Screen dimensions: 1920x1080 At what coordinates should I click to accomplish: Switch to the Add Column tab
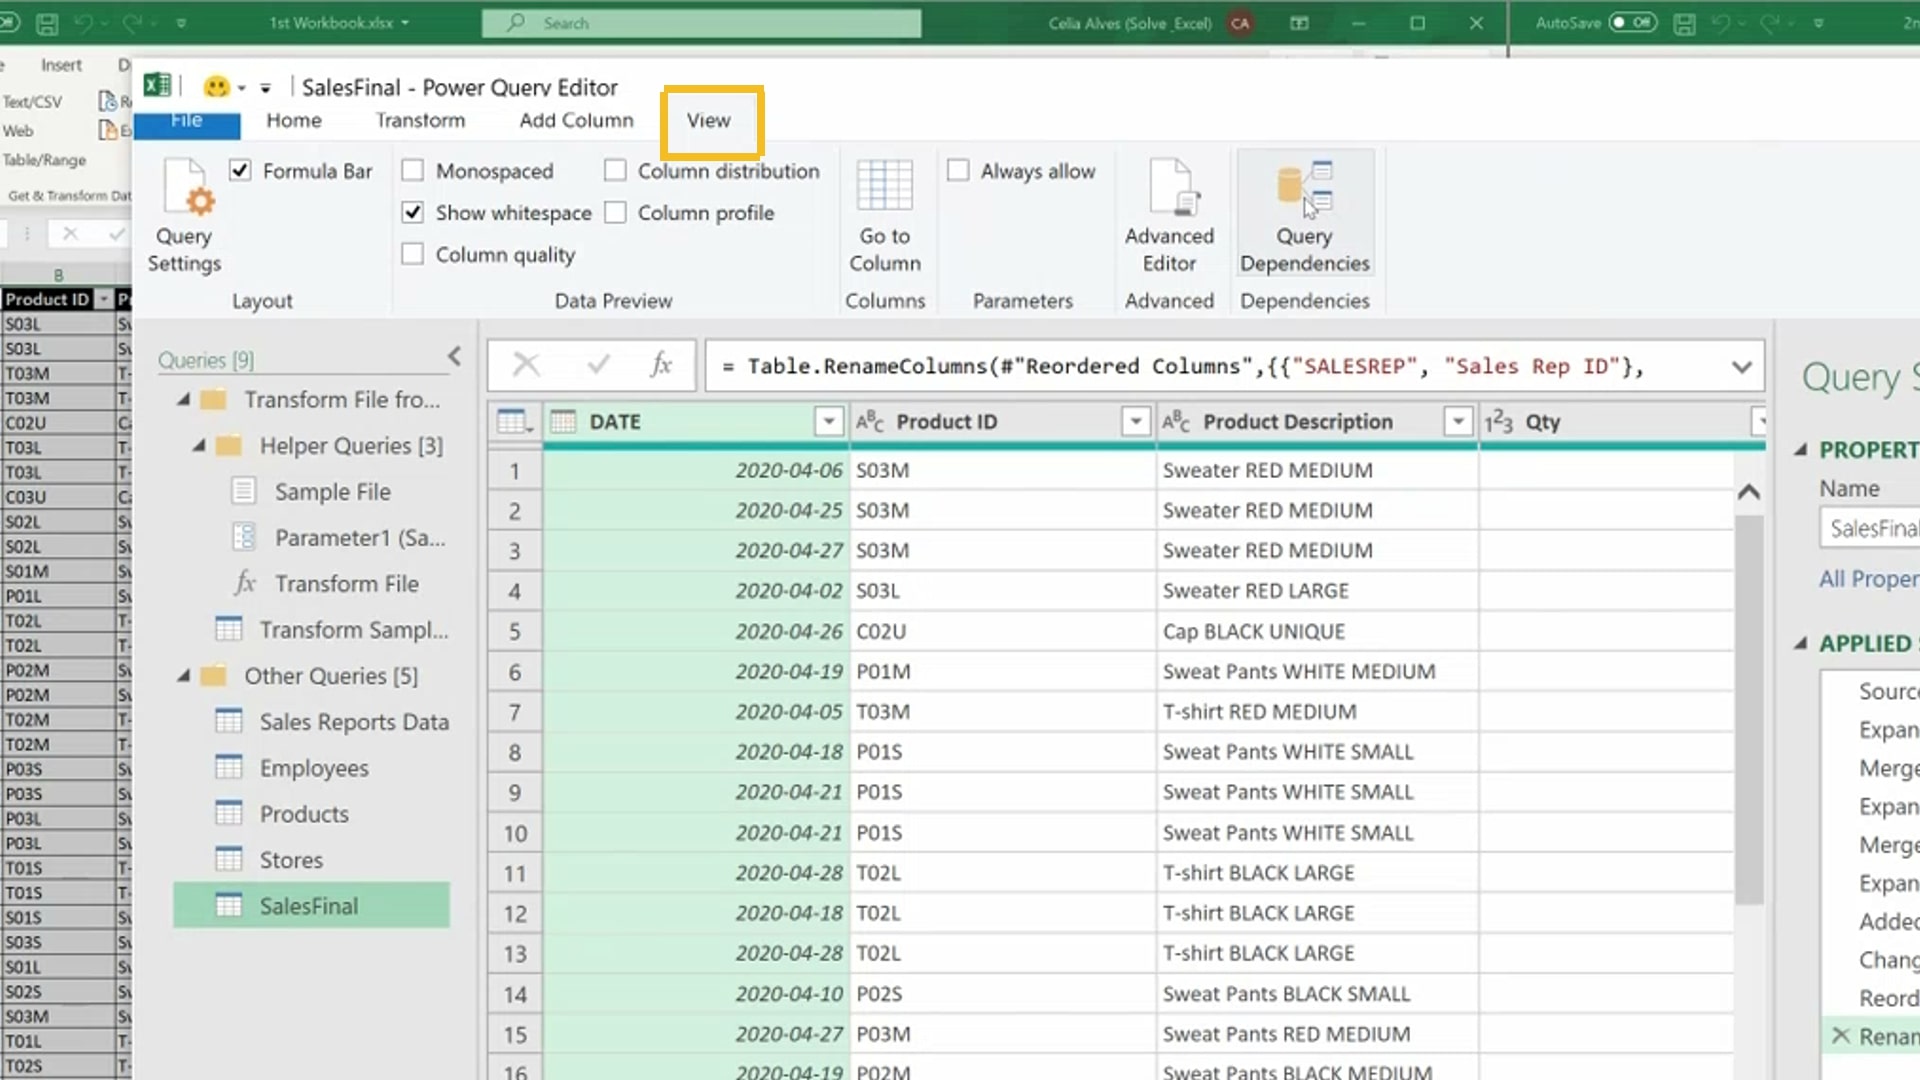click(576, 120)
